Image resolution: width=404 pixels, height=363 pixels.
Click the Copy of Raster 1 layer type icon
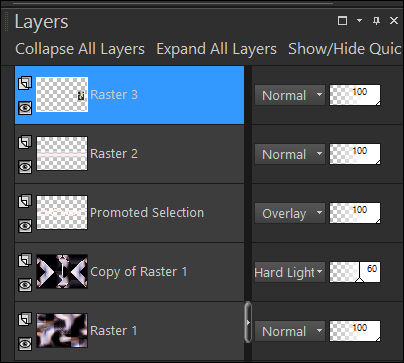[25, 260]
